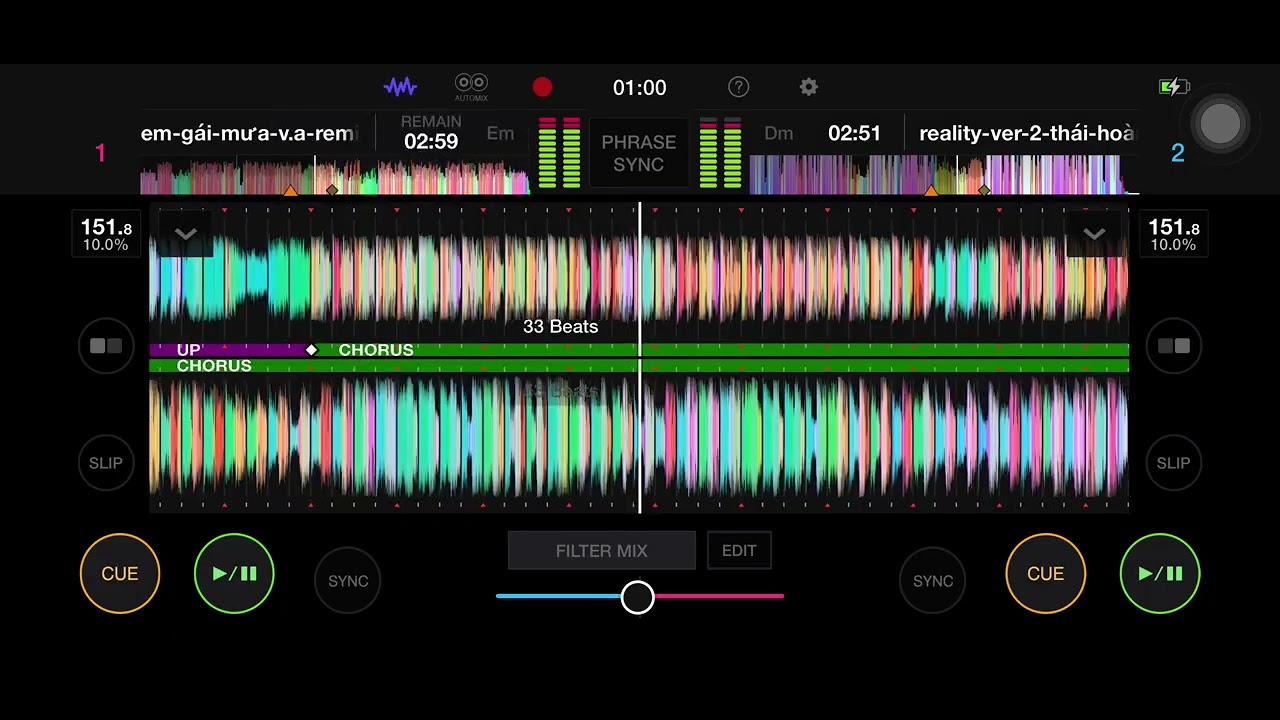1280x720 pixels.
Task: Toggle PHRASE SYNC button
Action: point(639,153)
